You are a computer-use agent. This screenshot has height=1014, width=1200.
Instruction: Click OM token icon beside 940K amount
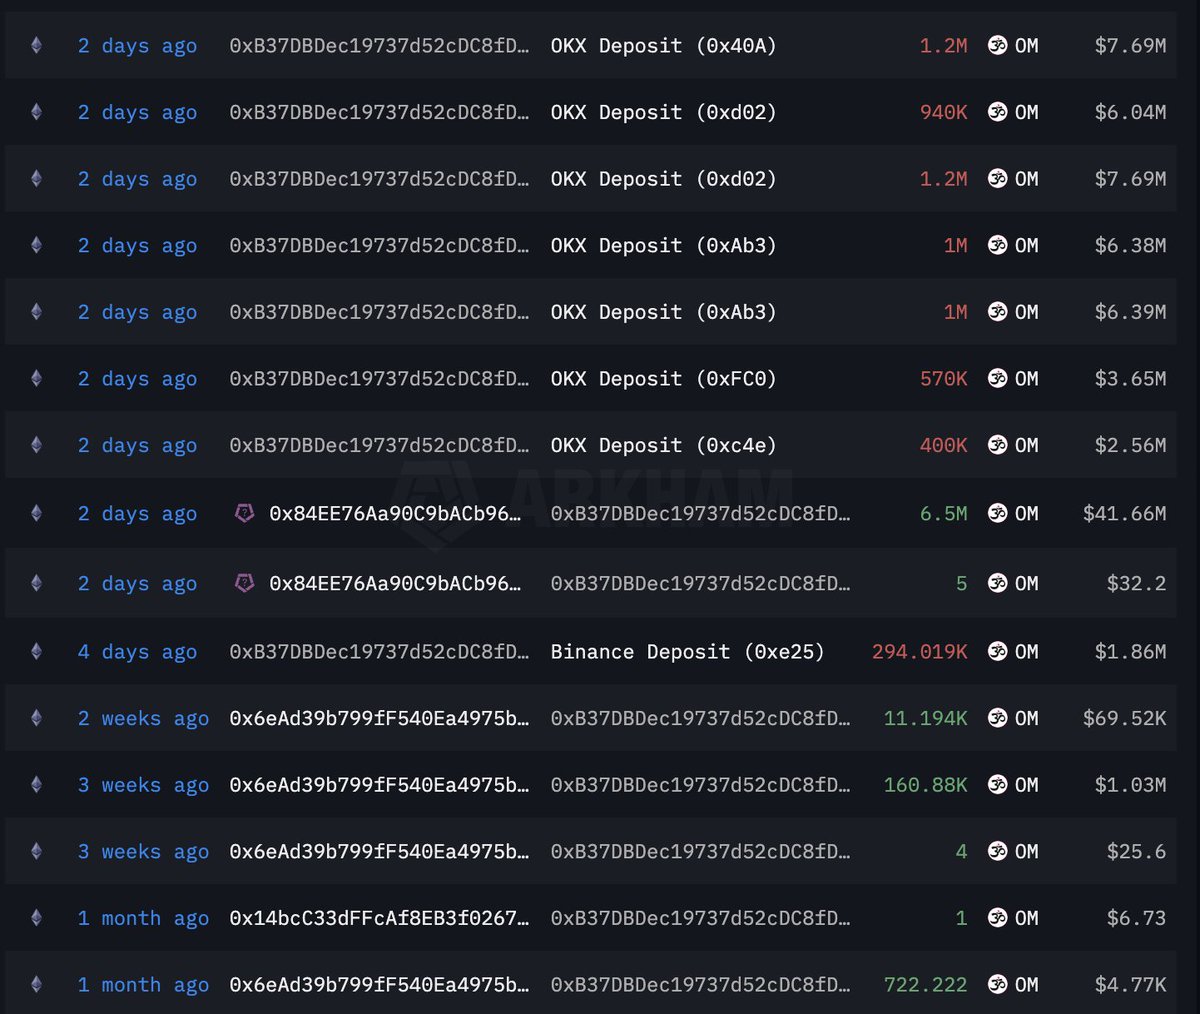pyautogui.click(x=997, y=112)
